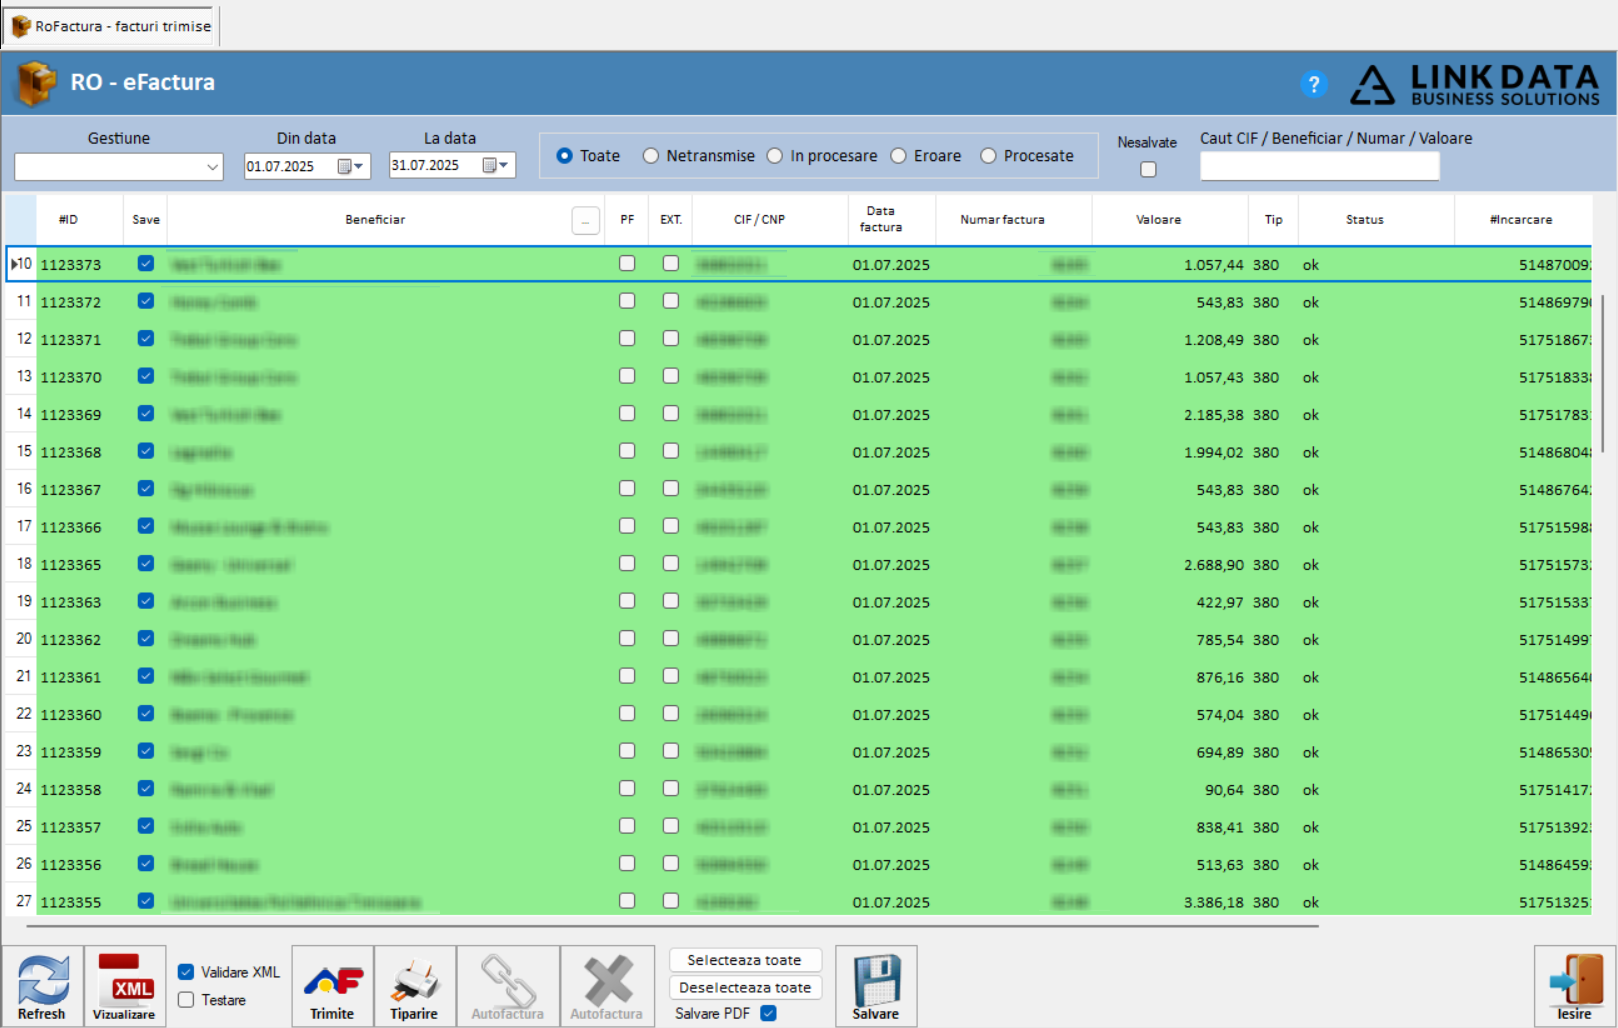Toggle the Salvare PDF checkbox
Image resolution: width=1618 pixels, height=1028 pixels.
tap(768, 1013)
